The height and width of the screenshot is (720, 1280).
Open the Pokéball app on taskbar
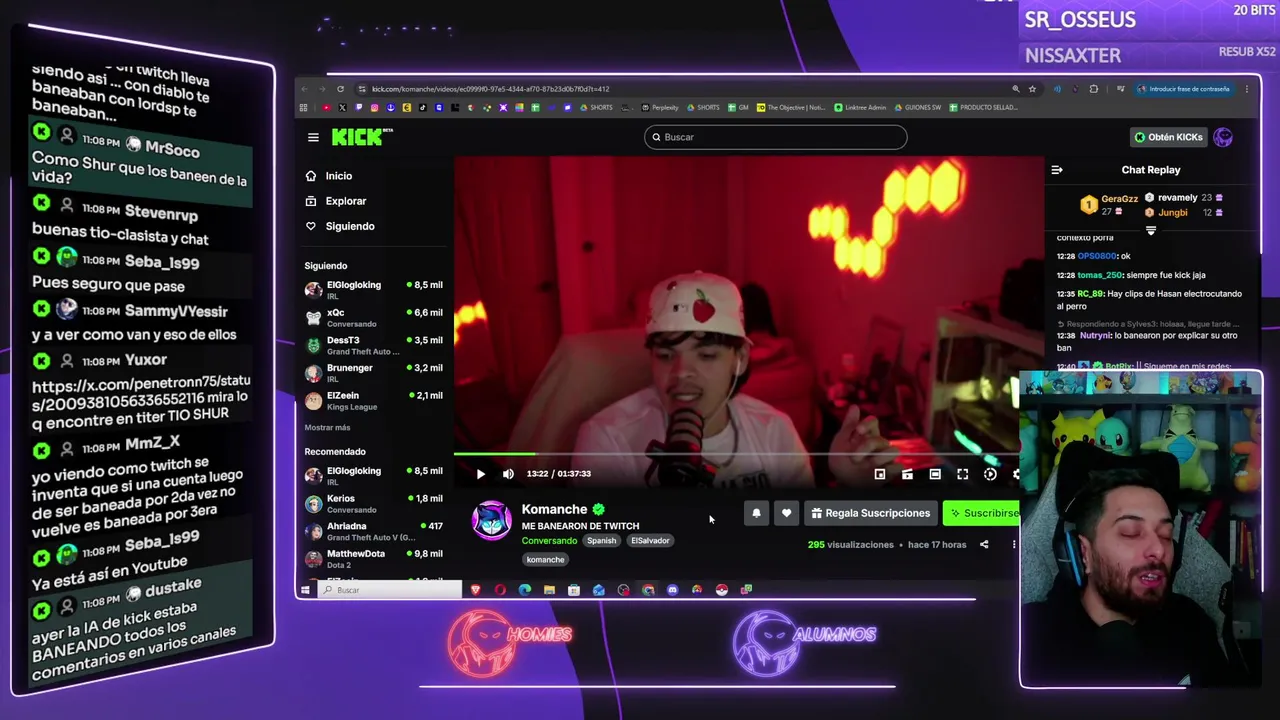tap(721, 590)
